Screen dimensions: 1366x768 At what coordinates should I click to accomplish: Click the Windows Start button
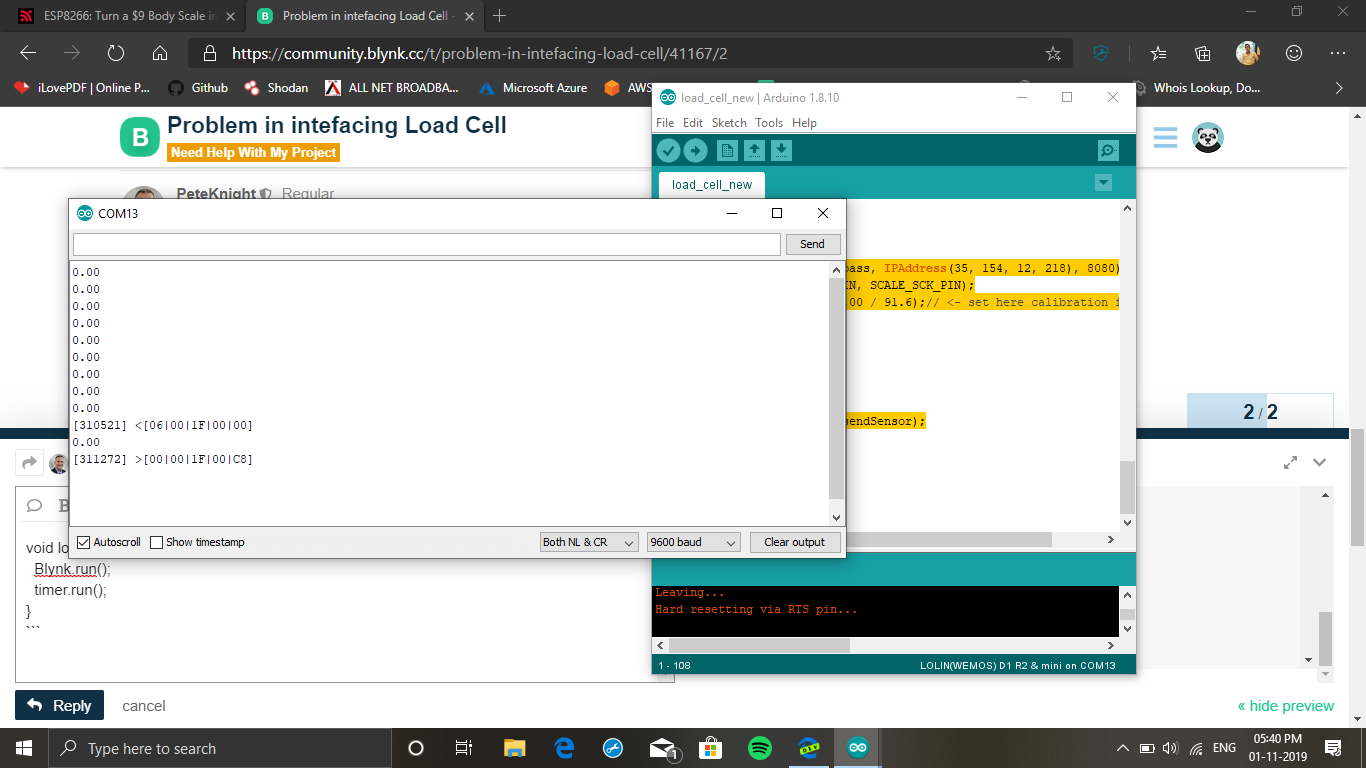24,748
